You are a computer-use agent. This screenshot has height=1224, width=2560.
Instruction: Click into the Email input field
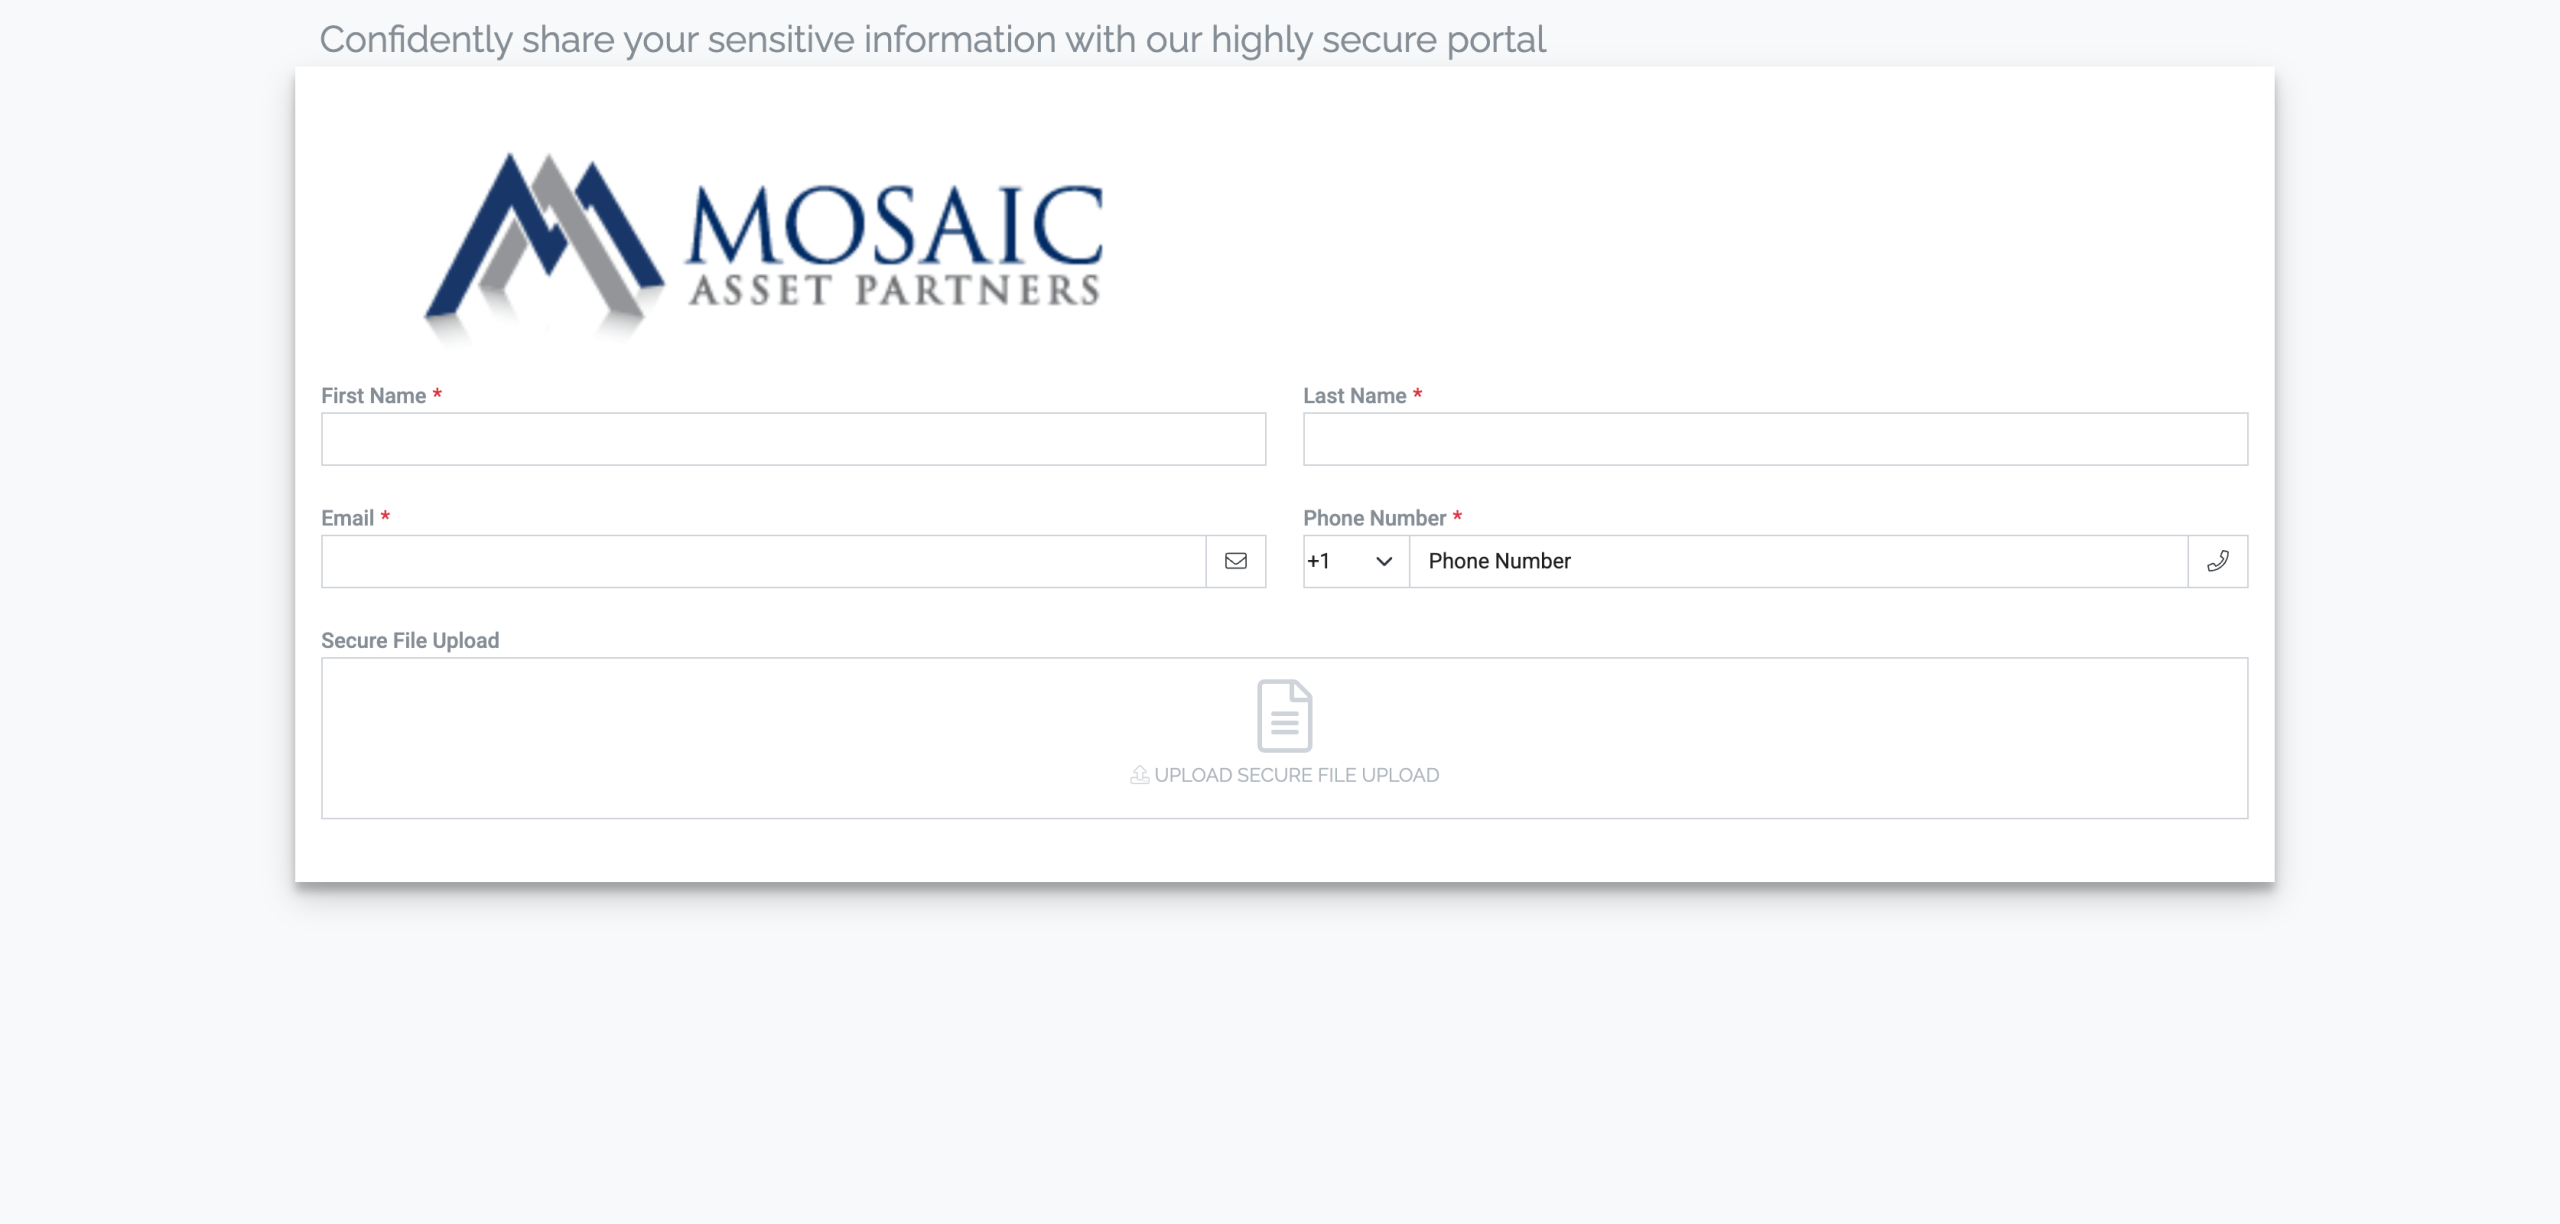click(x=764, y=561)
